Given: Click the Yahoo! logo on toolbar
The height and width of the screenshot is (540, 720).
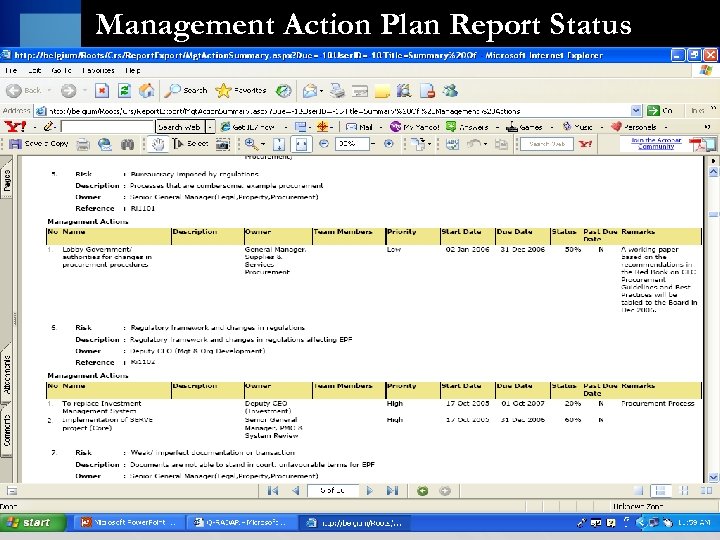Looking at the screenshot, I should (15, 126).
